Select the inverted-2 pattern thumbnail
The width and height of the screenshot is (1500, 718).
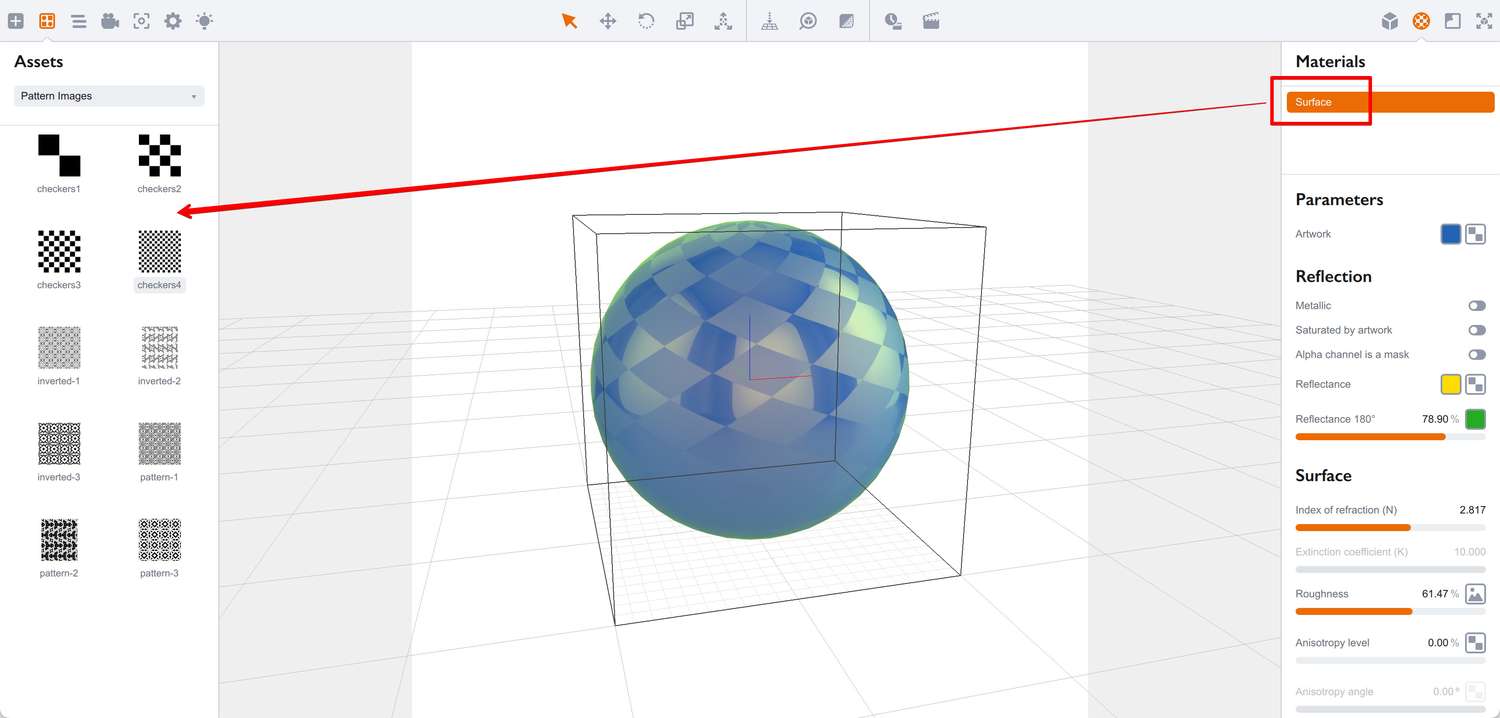click(159, 347)
